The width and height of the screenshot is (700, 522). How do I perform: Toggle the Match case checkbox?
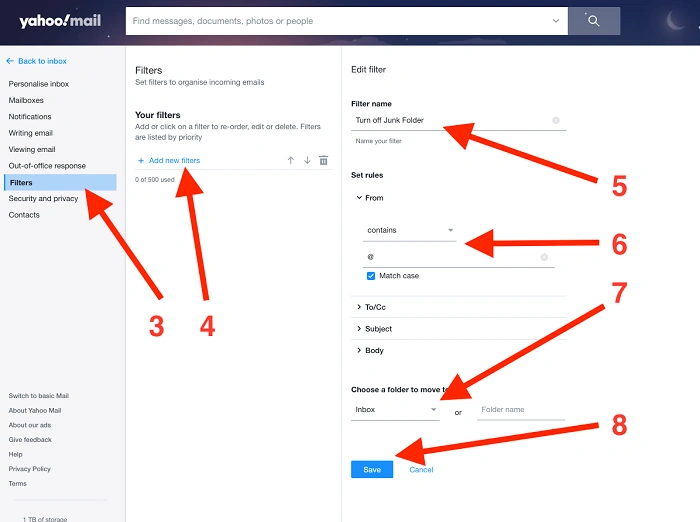tap(371, 276)
